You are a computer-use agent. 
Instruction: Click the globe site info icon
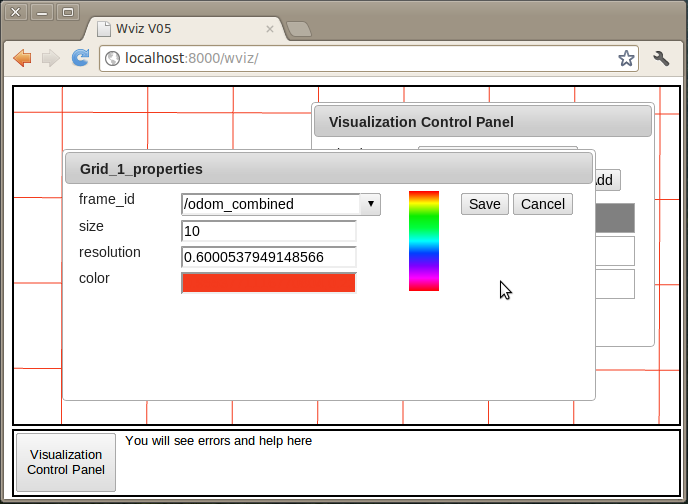tap(112, 59)
